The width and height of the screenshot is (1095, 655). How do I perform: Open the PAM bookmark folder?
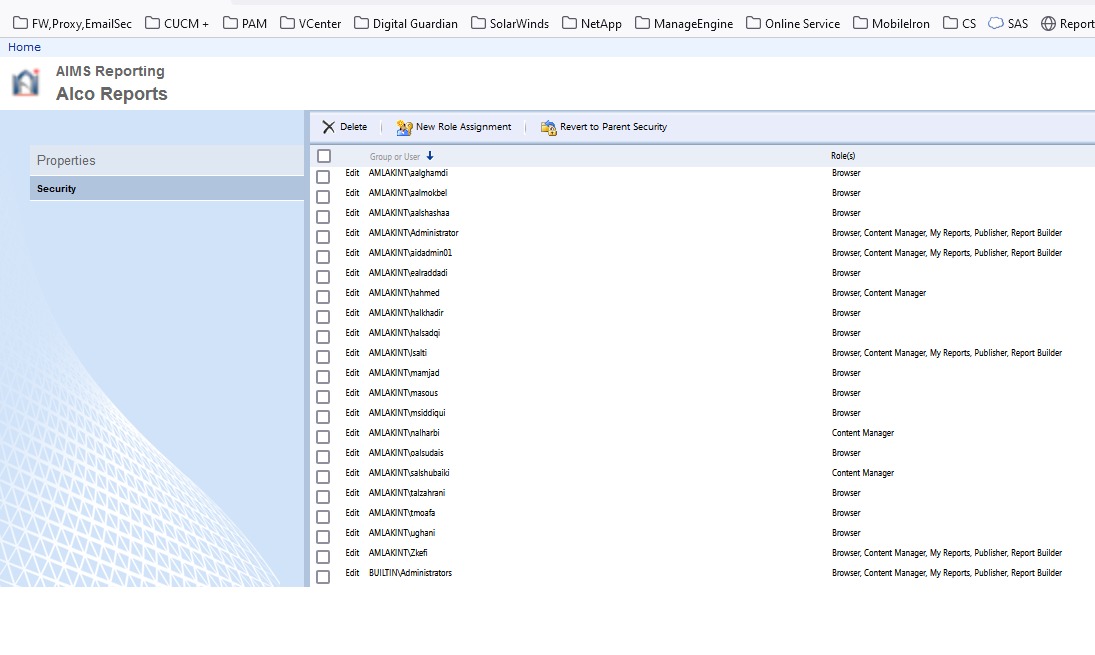pos(244,23)
